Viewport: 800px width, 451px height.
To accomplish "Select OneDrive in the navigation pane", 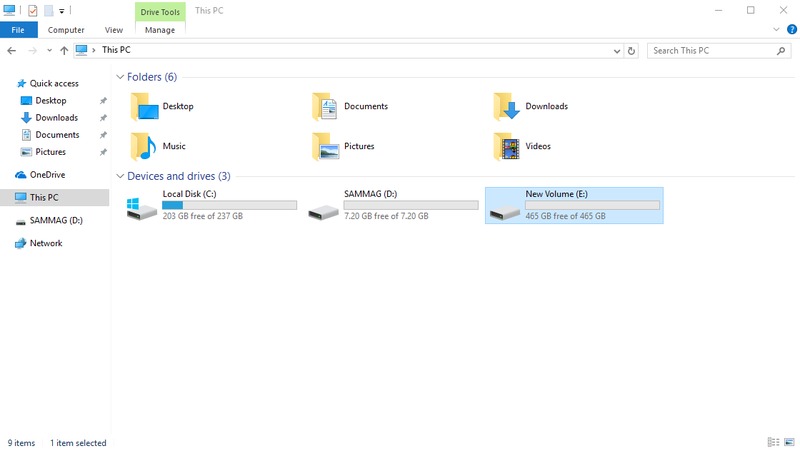I will pos(47,175).
